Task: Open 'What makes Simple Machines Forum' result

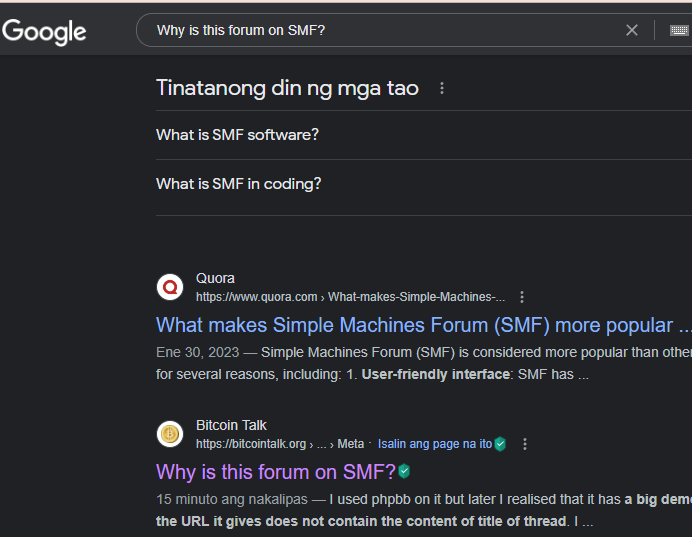Action: coord(424,326)
